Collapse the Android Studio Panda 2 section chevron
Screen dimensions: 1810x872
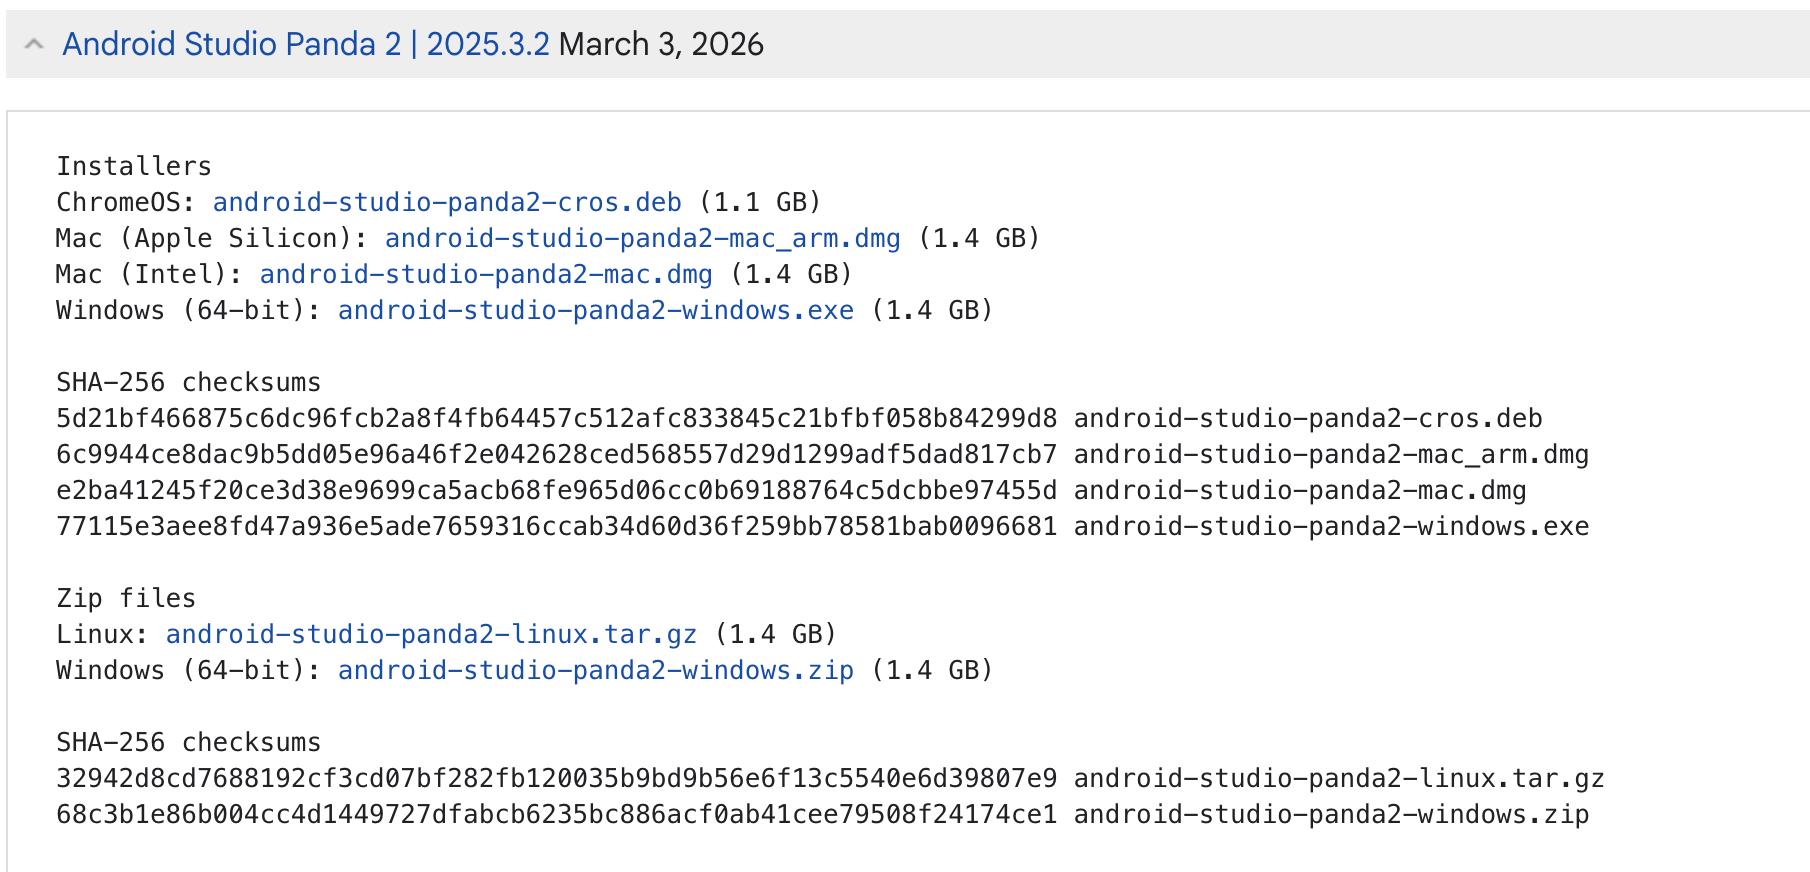(x=34, y=44)
